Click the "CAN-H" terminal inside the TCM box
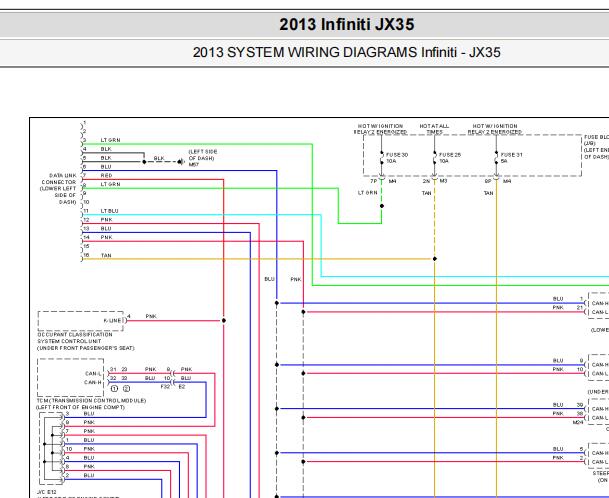The image size is (609, 498). pyautogui.click(x=93, y=383)
